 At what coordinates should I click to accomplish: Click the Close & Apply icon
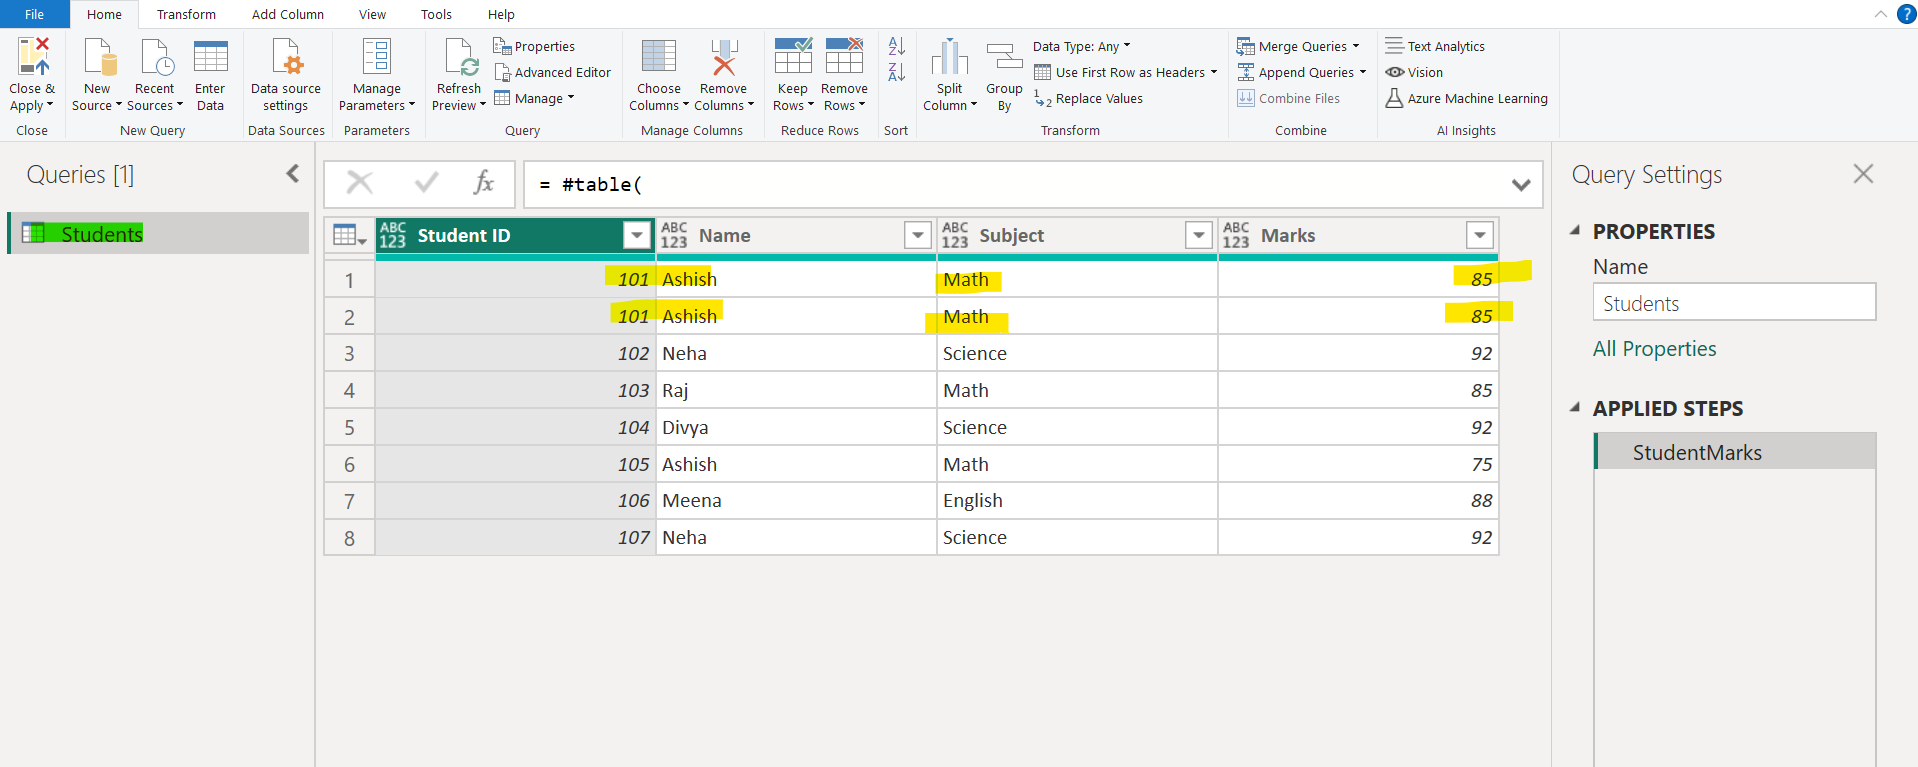(32, 58)
